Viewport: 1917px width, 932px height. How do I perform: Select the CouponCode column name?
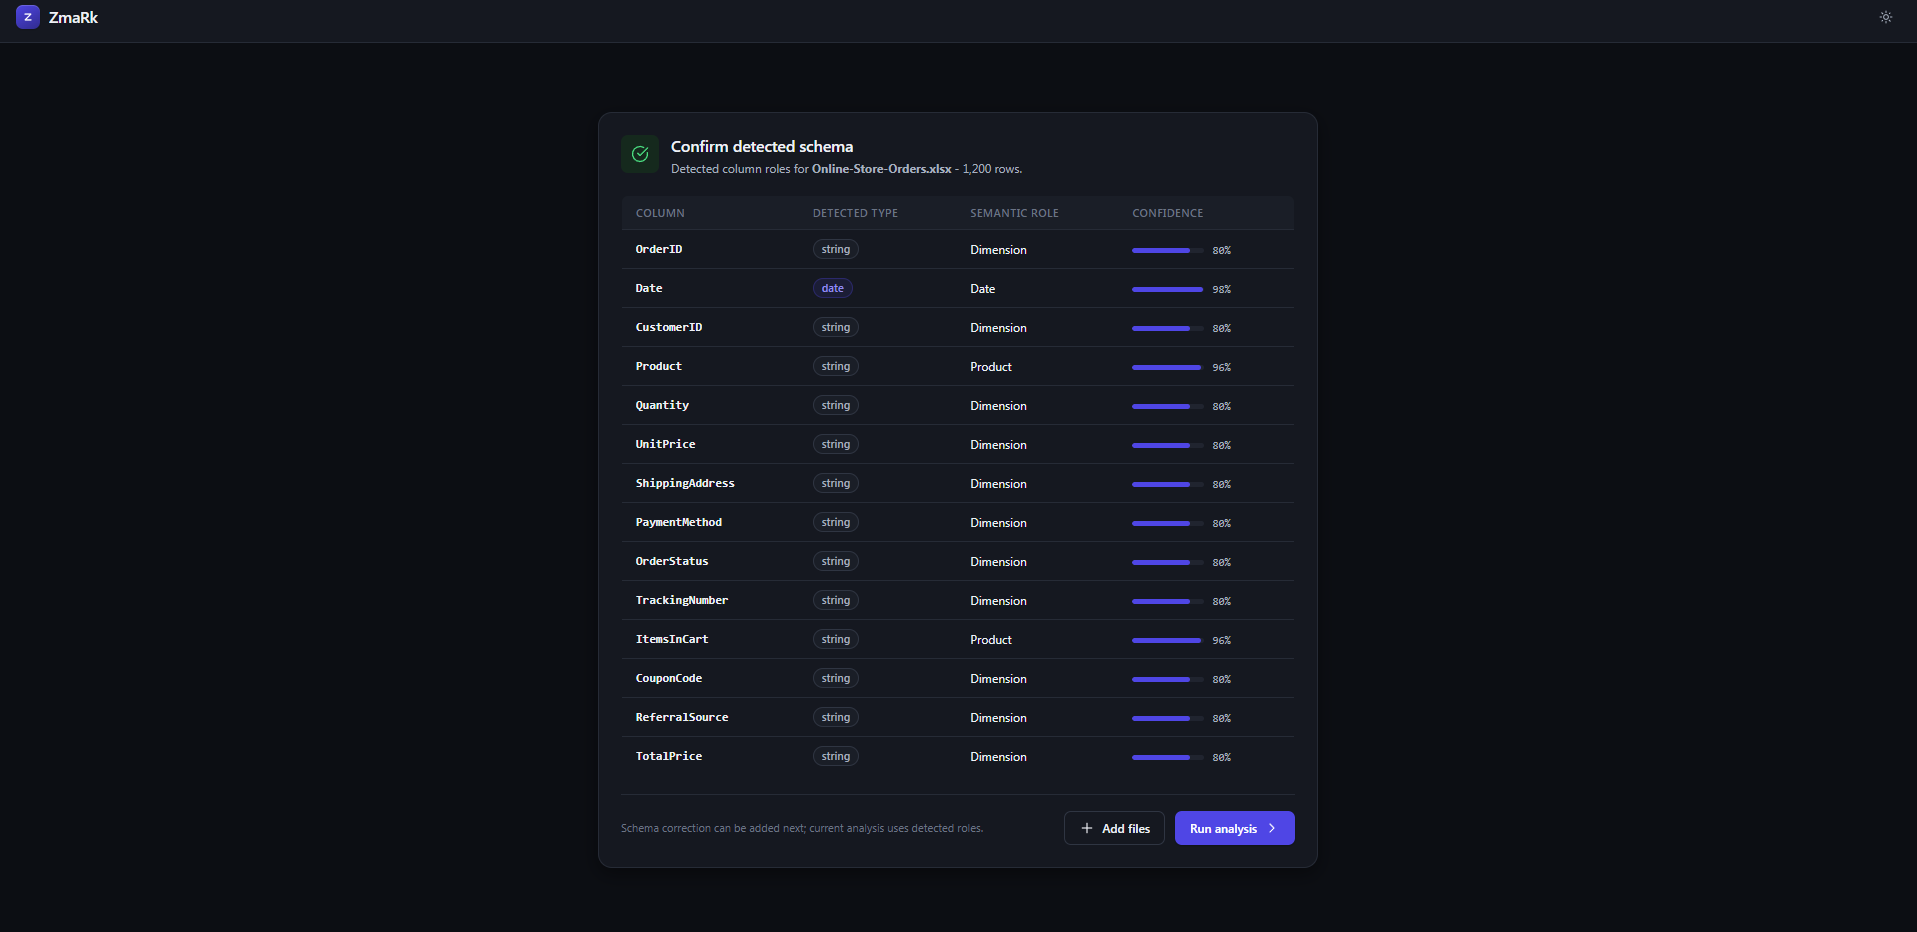coord(669,678)
